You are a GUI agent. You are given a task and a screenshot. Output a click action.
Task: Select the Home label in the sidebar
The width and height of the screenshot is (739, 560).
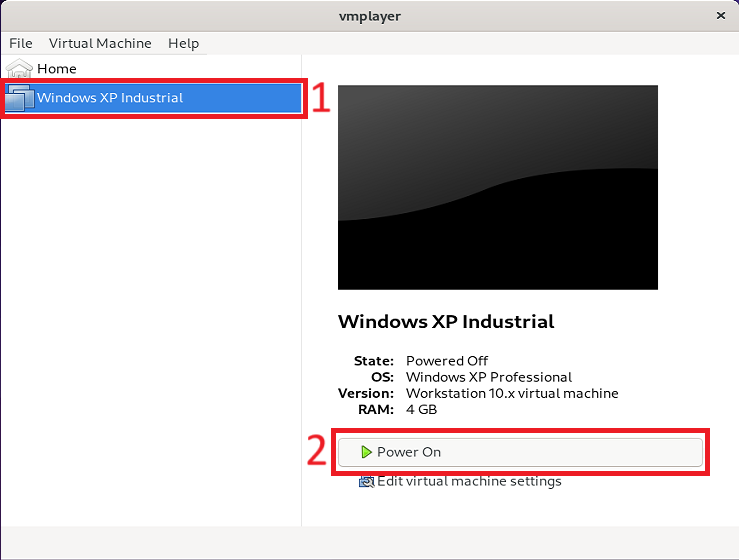[x=57, y=69]
